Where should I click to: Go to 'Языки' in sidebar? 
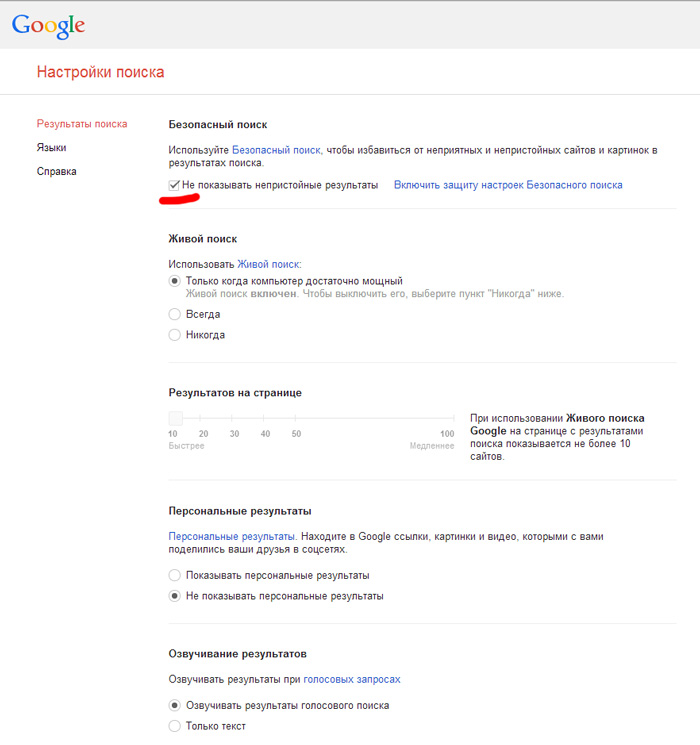[52, 148]
